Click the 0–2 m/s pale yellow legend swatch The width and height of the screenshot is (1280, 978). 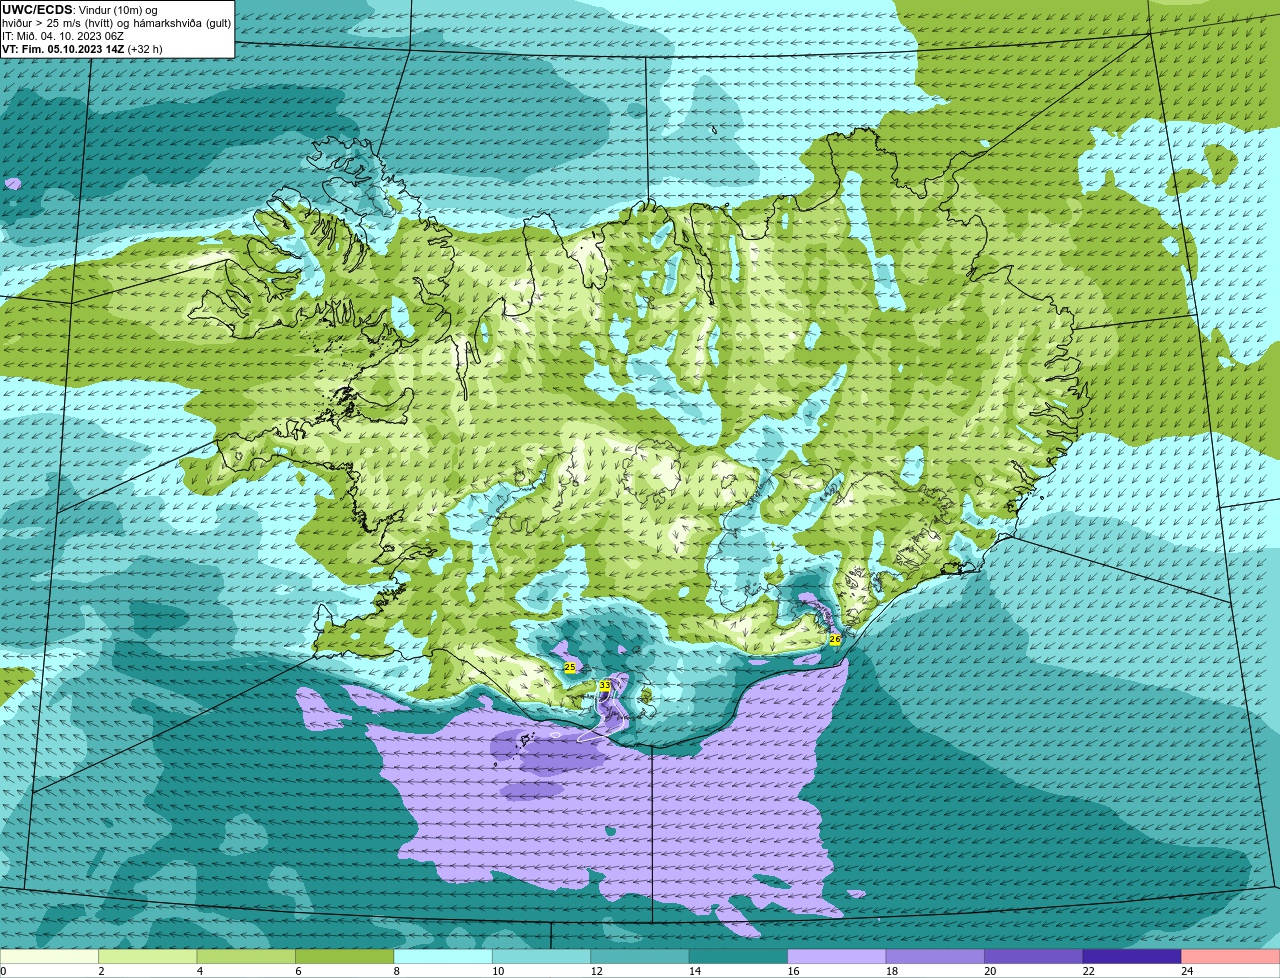pos(49,956)
